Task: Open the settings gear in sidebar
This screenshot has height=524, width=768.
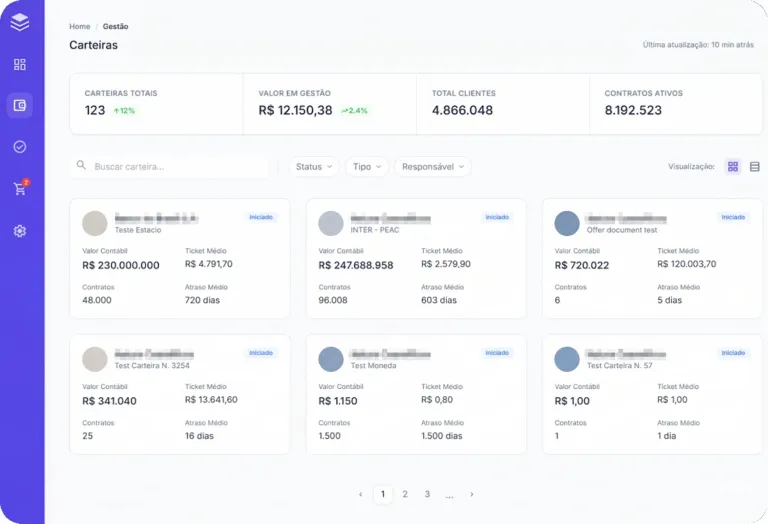Action: (x=20, y=231)
